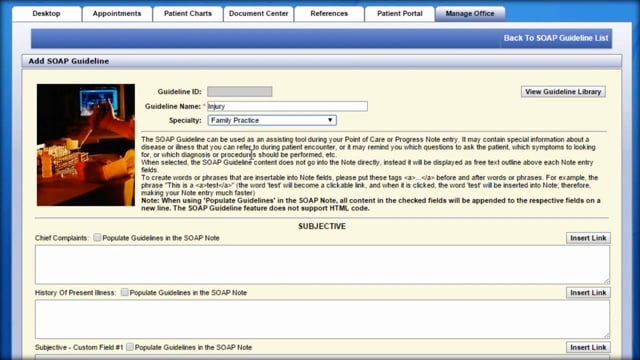Click the 'Guideline Name:' label
This screenshot has height=360, width=640.
pyautogui.click(x=173, y=106)
